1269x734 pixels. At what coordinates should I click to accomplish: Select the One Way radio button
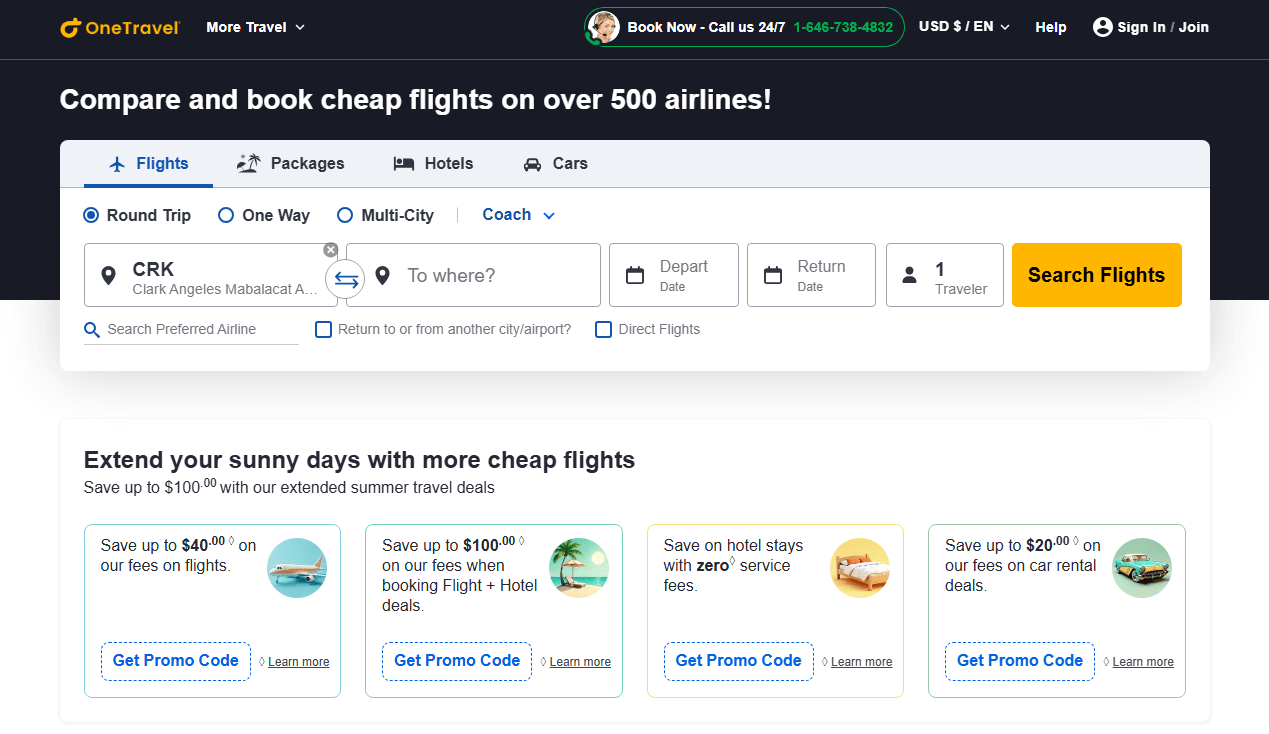(226, 215)
